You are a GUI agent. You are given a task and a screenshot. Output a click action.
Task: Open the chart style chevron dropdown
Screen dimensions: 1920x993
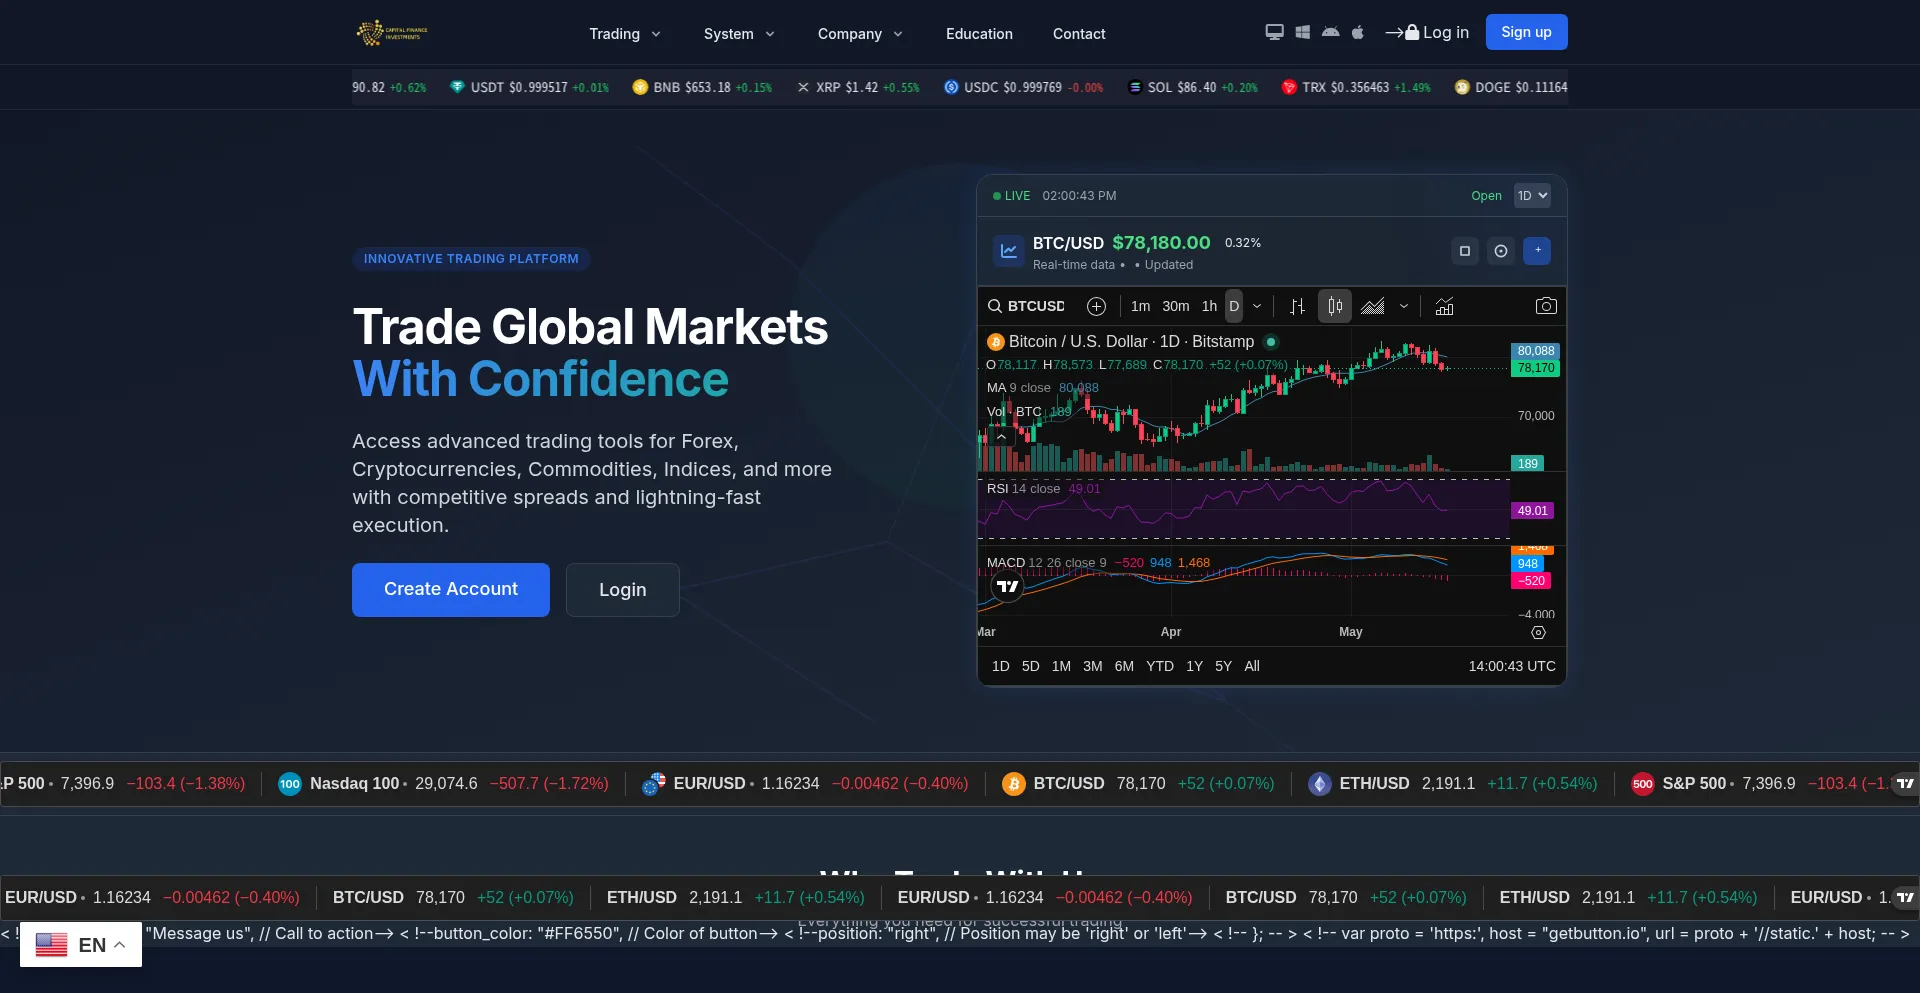click(1404, 306)
